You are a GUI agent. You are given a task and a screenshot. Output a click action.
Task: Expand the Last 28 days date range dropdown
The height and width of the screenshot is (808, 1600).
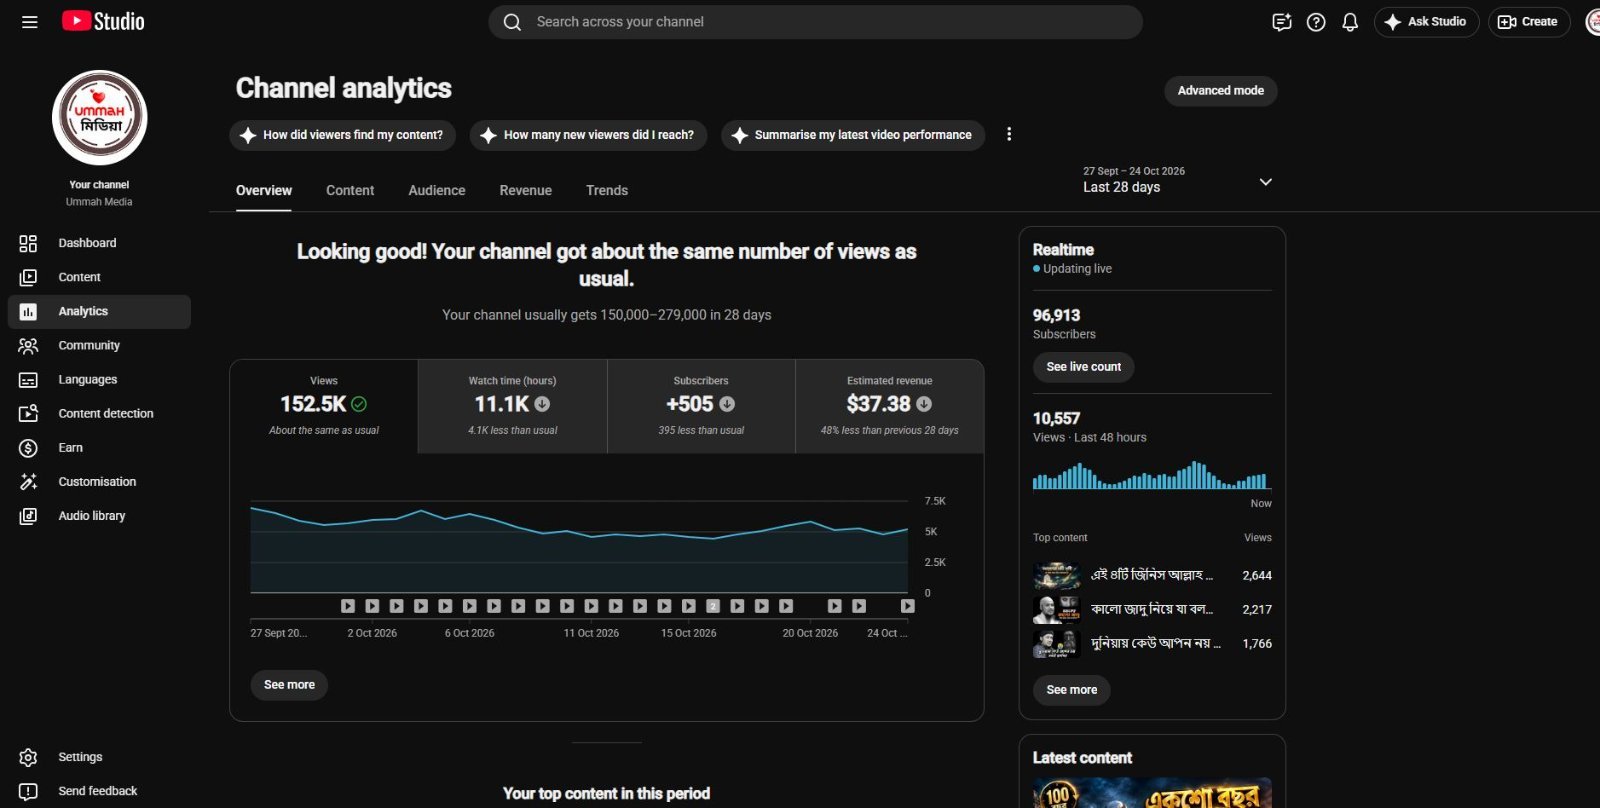tap(1177, 181)
